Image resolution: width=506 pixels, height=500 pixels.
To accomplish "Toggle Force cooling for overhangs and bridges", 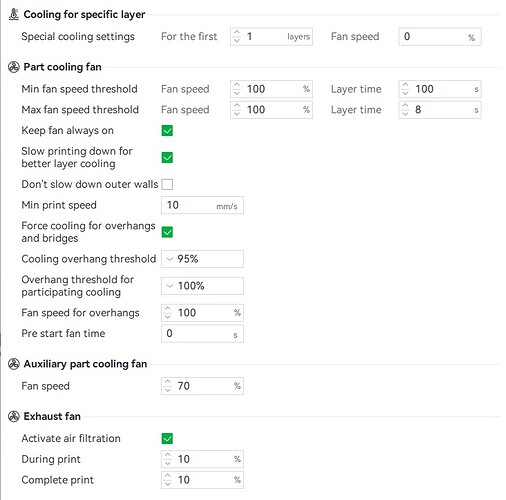I will click(167, 232).
